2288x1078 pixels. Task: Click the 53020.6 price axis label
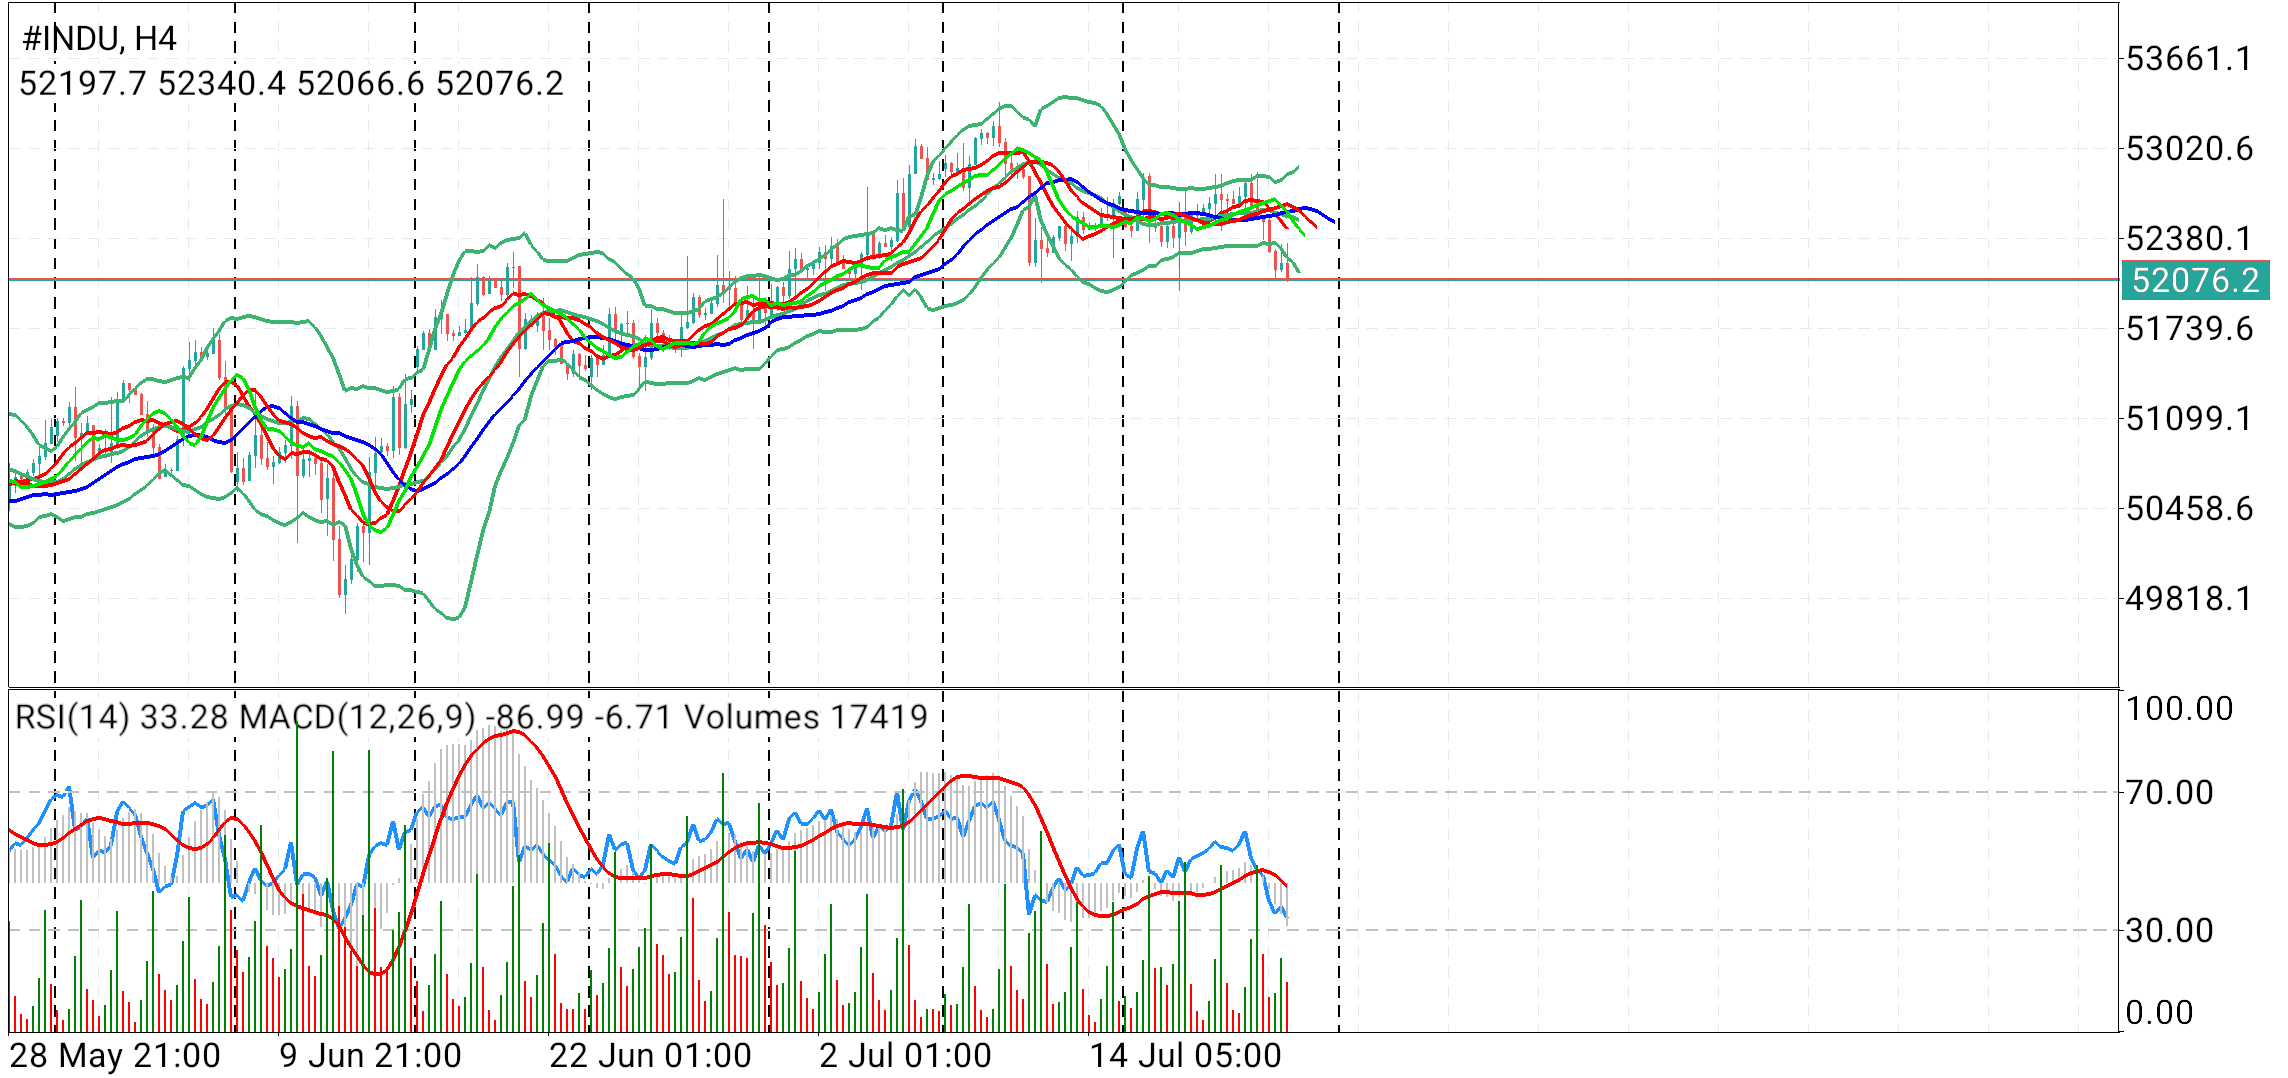[x=2189, y=149]
